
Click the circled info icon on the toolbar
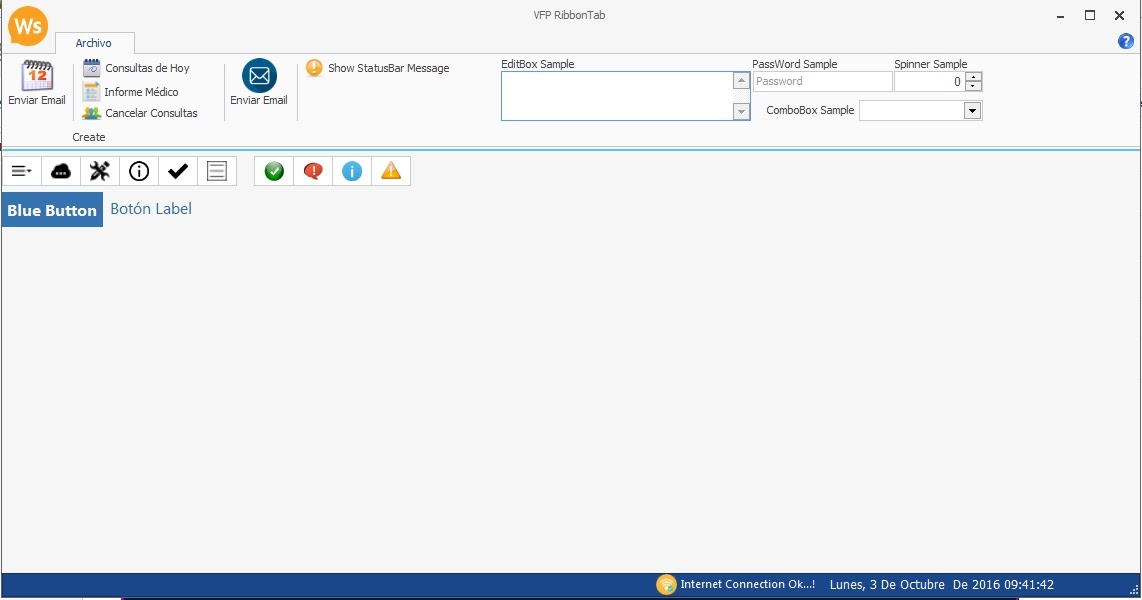click(138, 171)
